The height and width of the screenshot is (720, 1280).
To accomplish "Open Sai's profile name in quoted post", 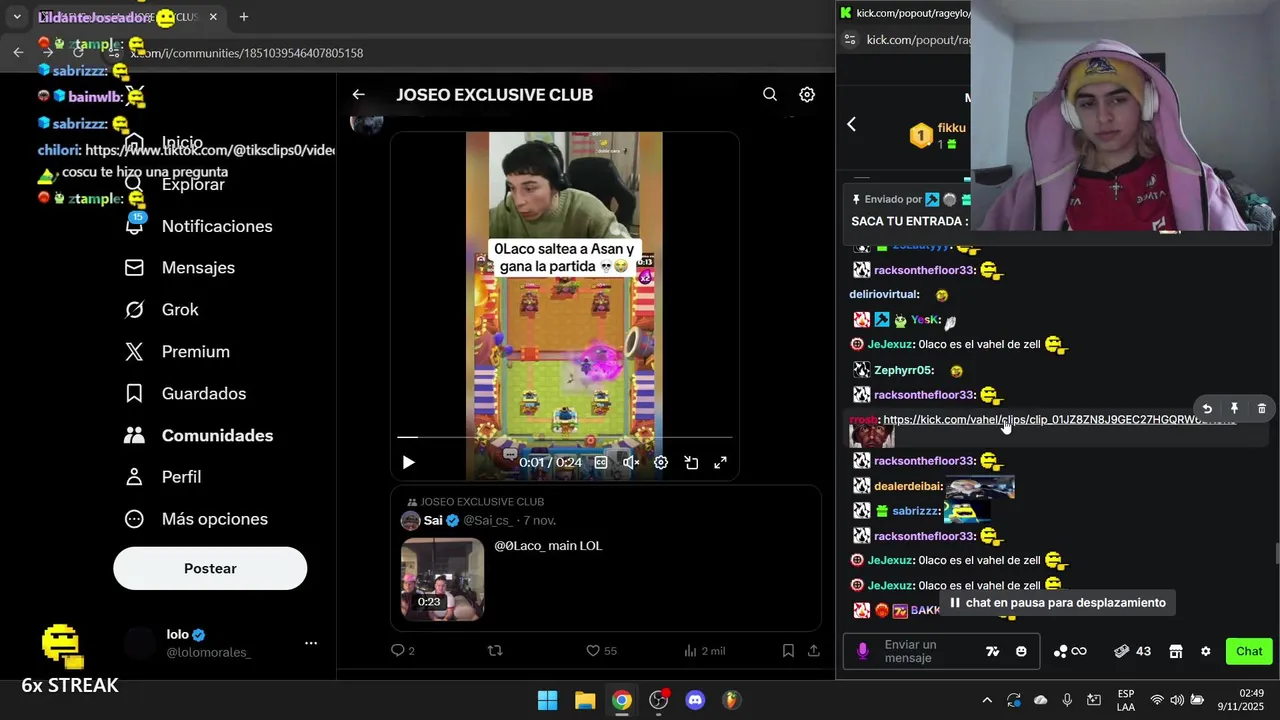I will [433, 520].
